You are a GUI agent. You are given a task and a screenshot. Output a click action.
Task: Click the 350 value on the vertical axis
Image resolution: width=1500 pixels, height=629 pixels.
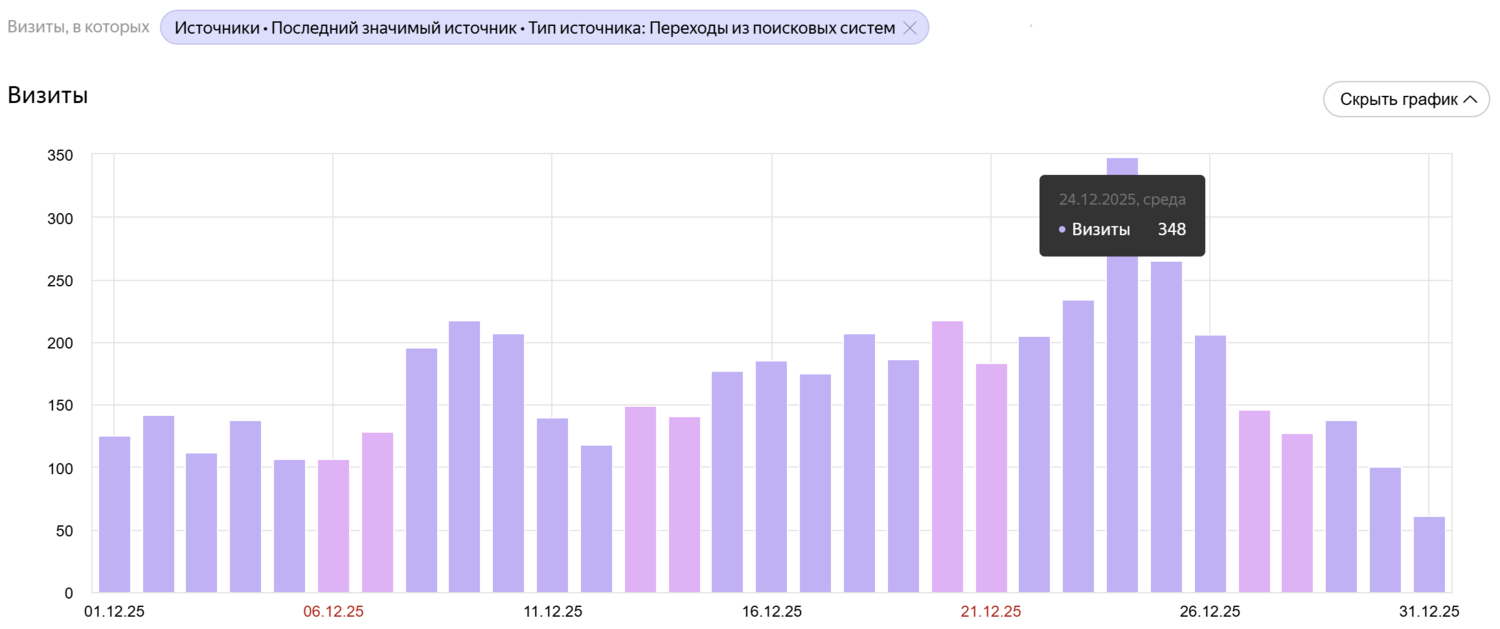(x=60, y=155)
